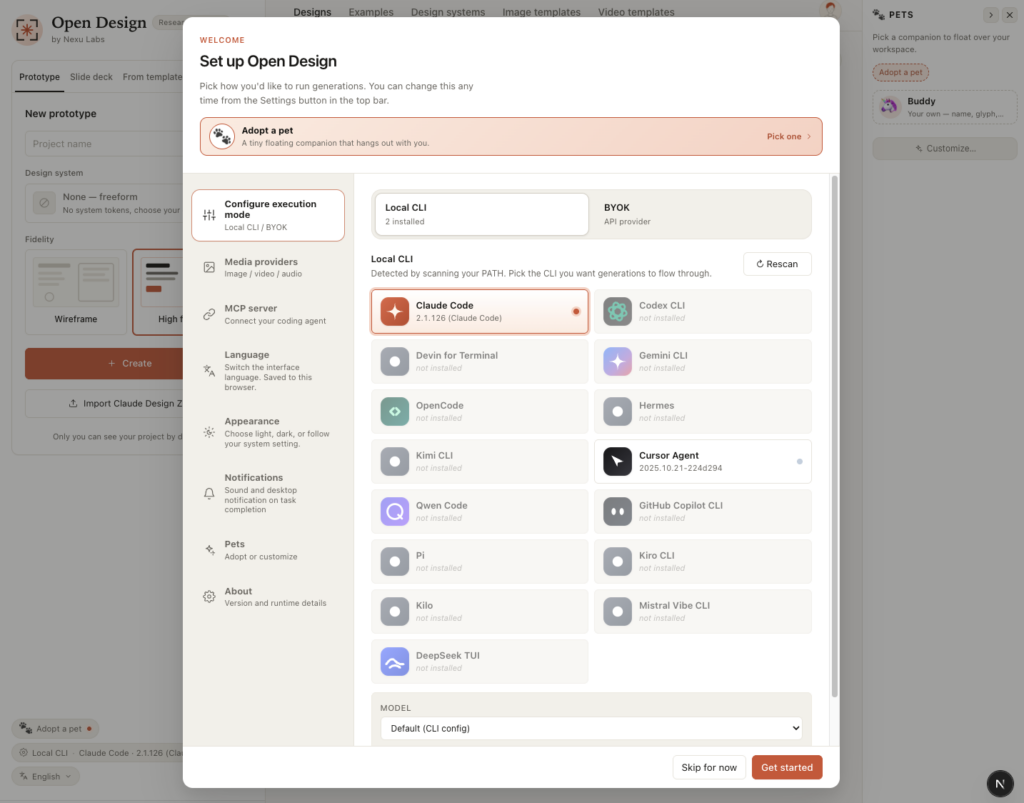
Task: Click the Codex CLI icon
Action: click(617, 311)
